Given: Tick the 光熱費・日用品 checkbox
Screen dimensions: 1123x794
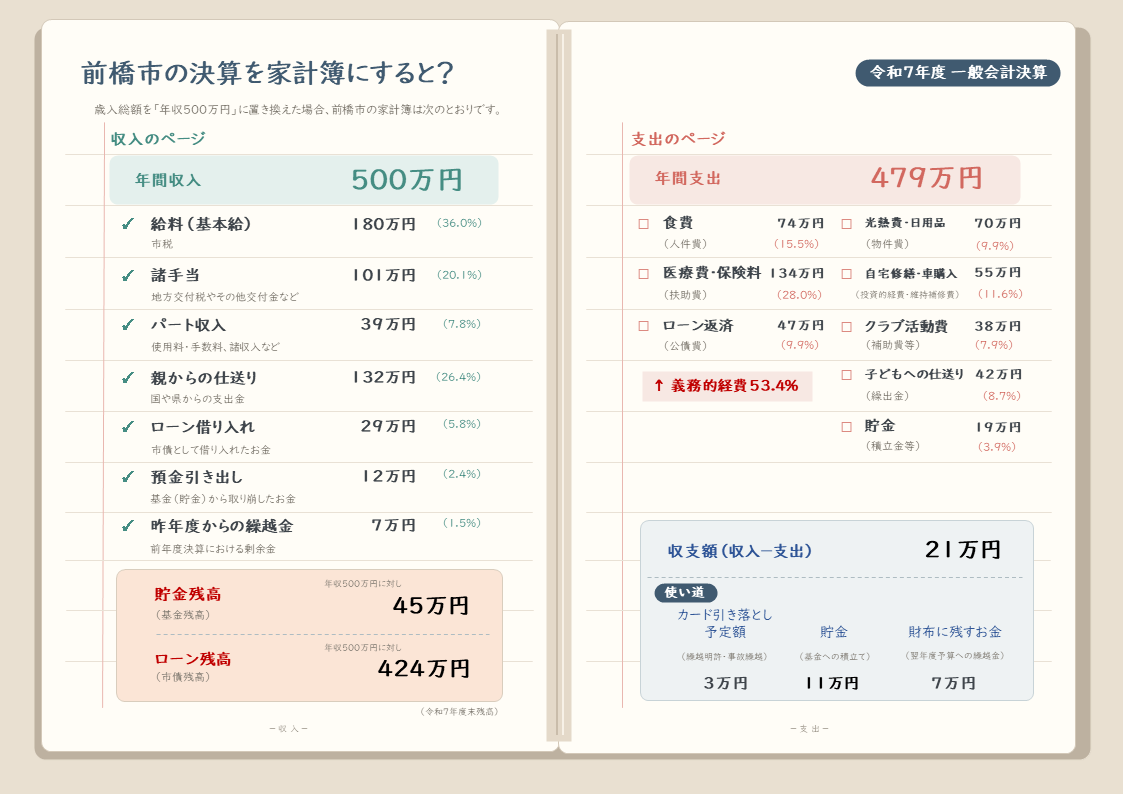Looking at the screenshot, I should pos(847,224).
